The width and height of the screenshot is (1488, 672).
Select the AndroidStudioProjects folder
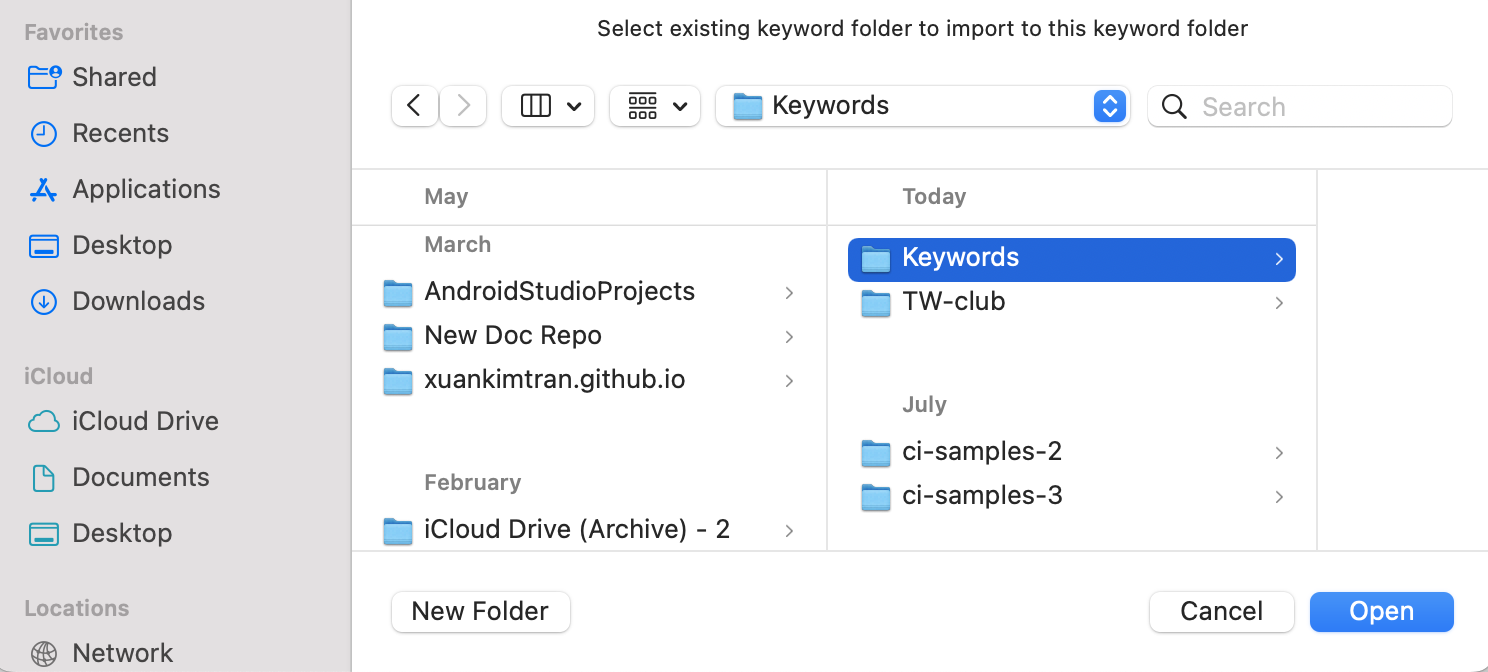tap(559, 291)
